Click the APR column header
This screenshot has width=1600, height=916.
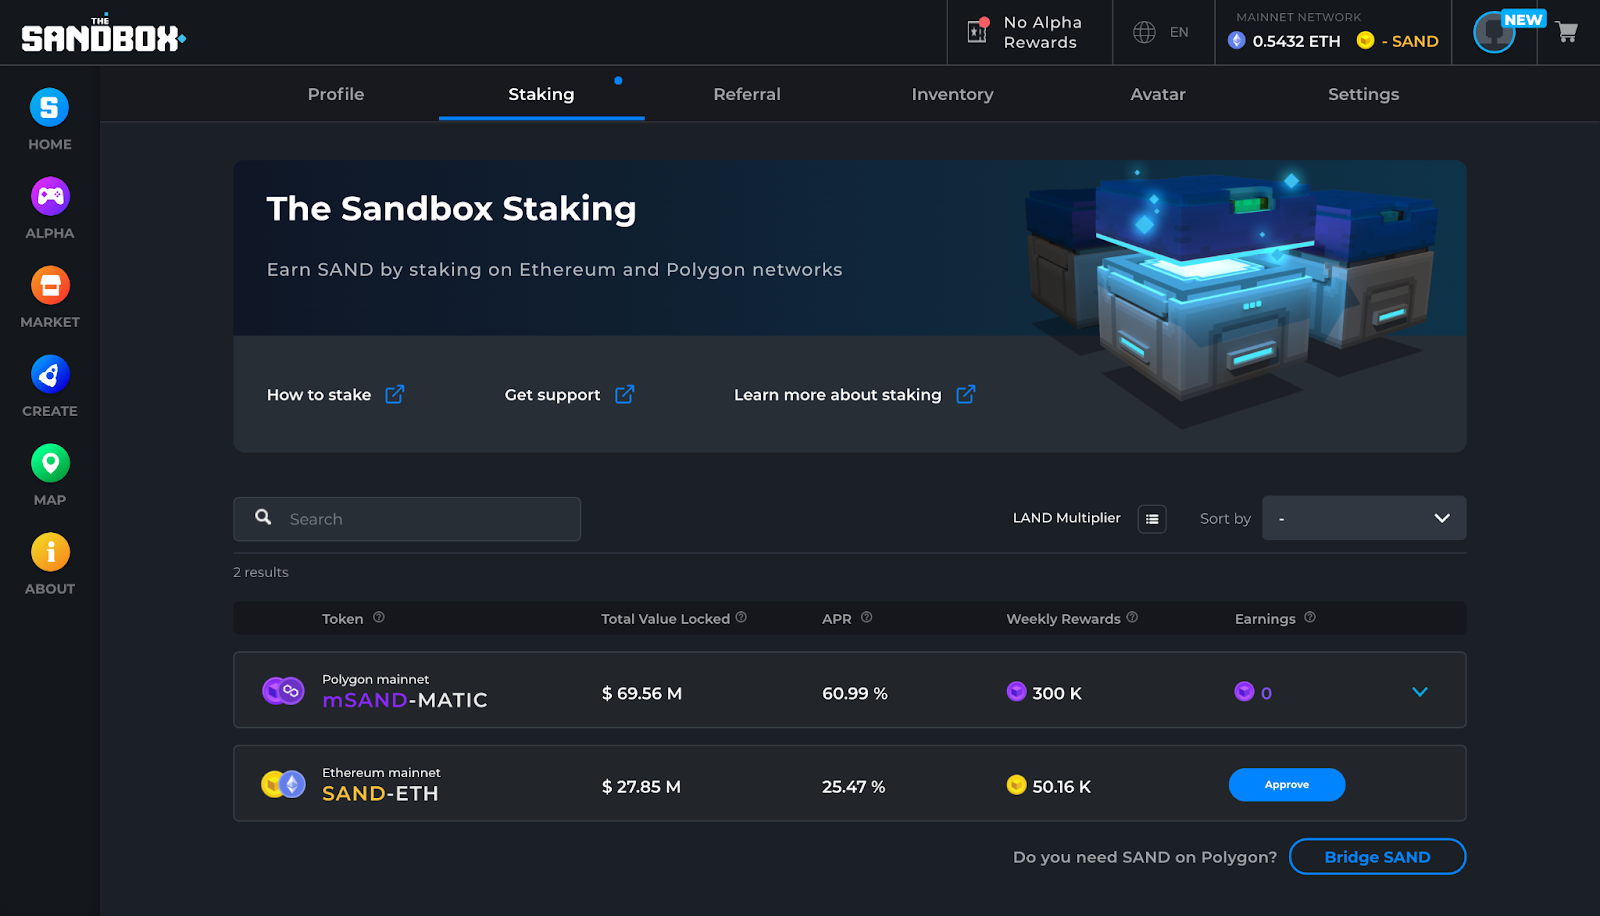pyautogui.click(x=837, y=619)
